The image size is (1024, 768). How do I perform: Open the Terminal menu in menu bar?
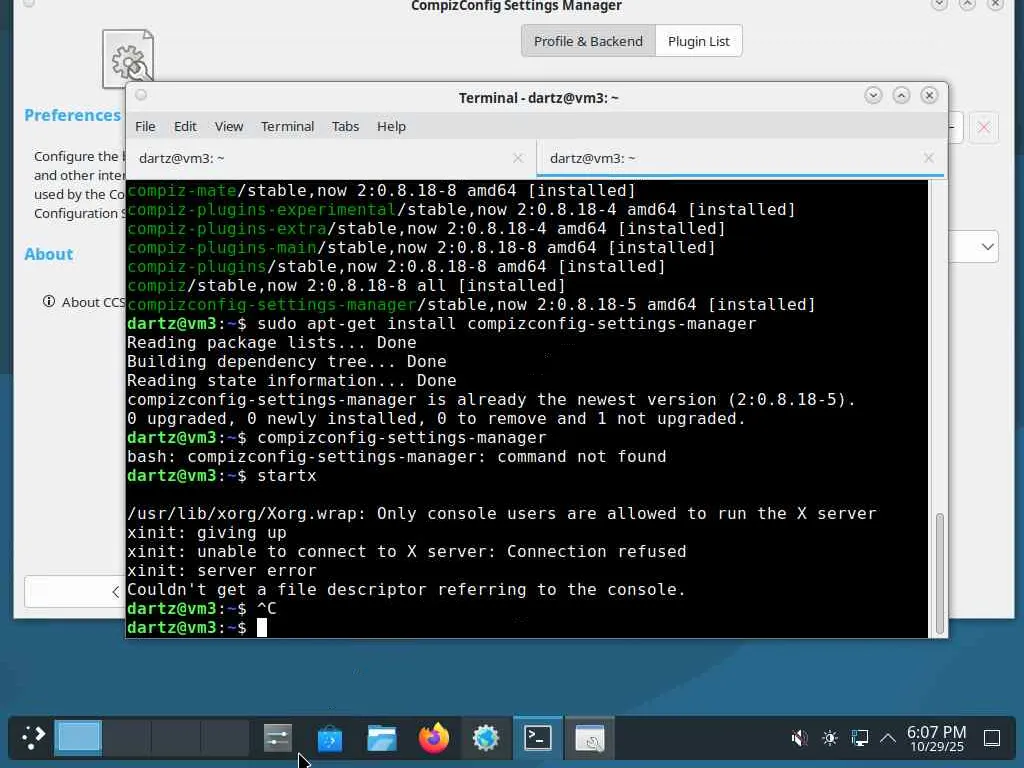[x=287, y=126]
